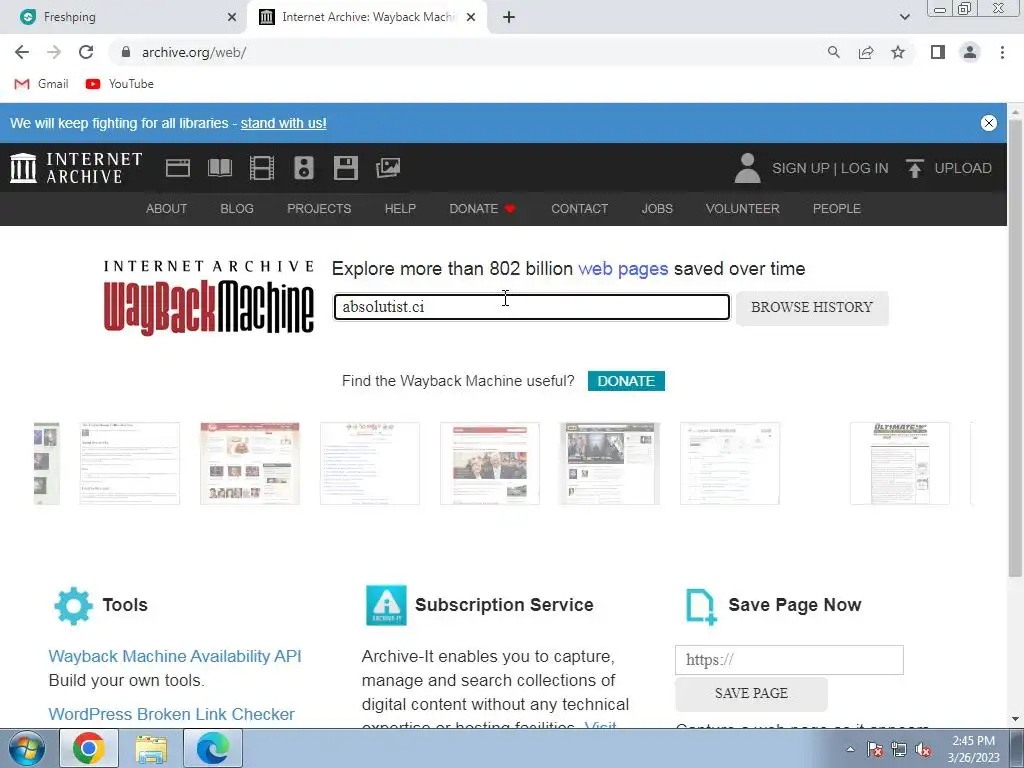The height and width of the screenshot is (768, 1024).
Task: Open the Video (film strip) icon in the navbar
Action: pos(262,168)
